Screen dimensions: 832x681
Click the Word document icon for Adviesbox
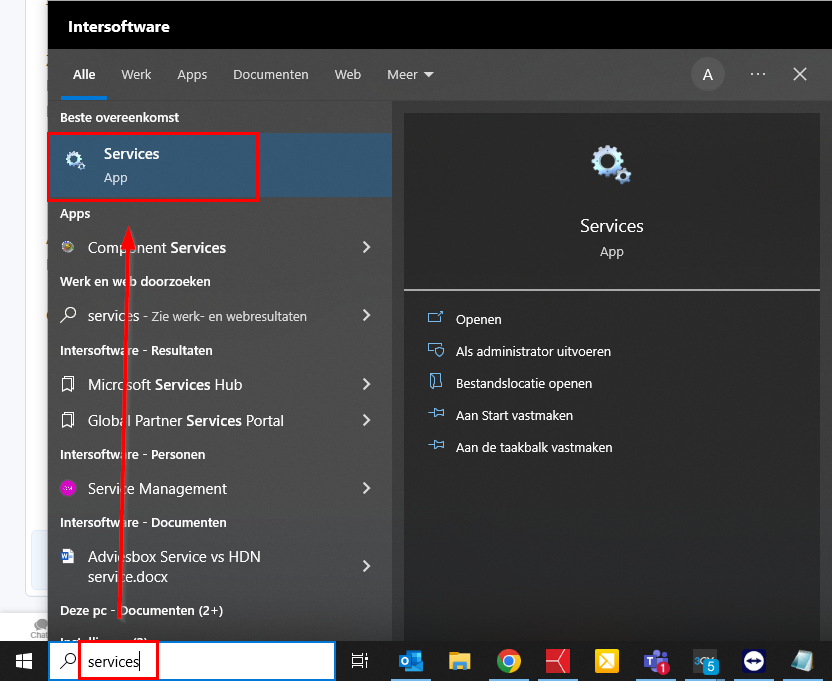click(x=67, y=556)
